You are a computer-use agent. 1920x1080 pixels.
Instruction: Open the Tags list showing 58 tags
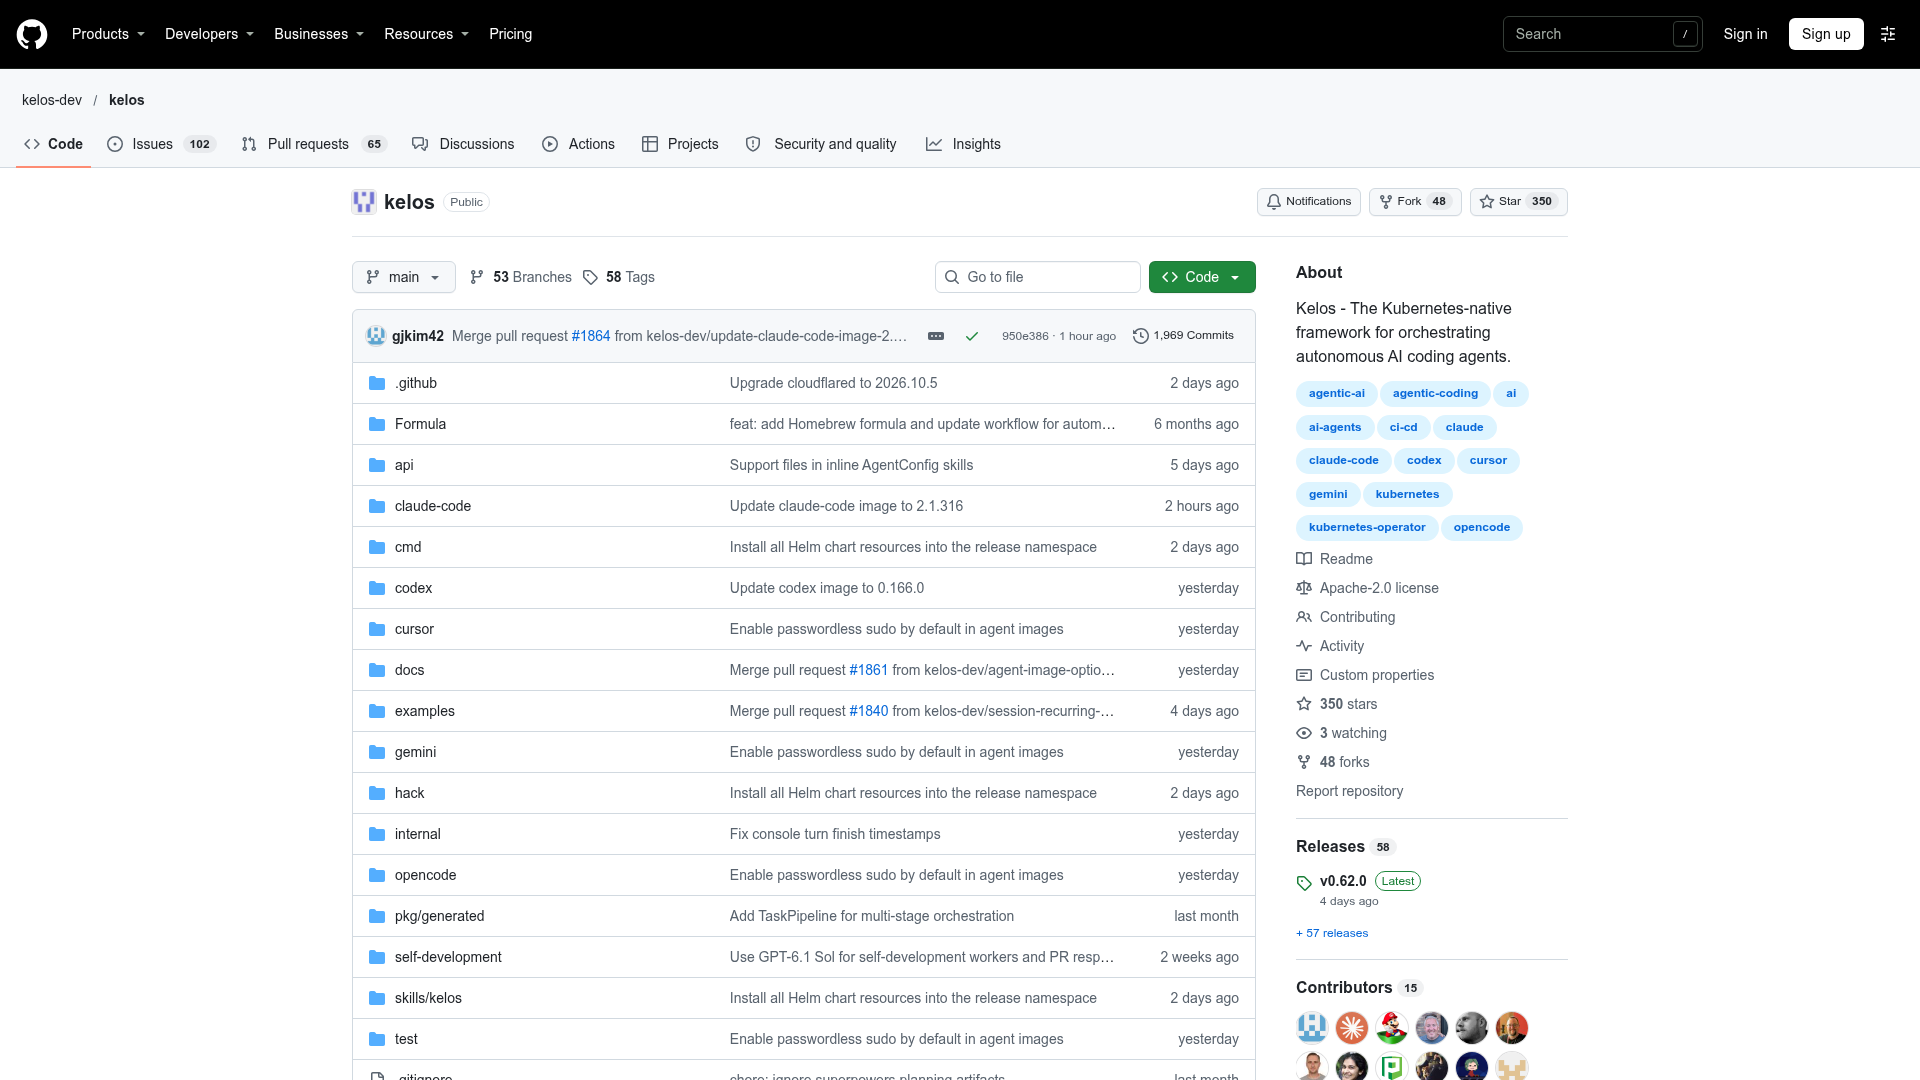[619, 277]
